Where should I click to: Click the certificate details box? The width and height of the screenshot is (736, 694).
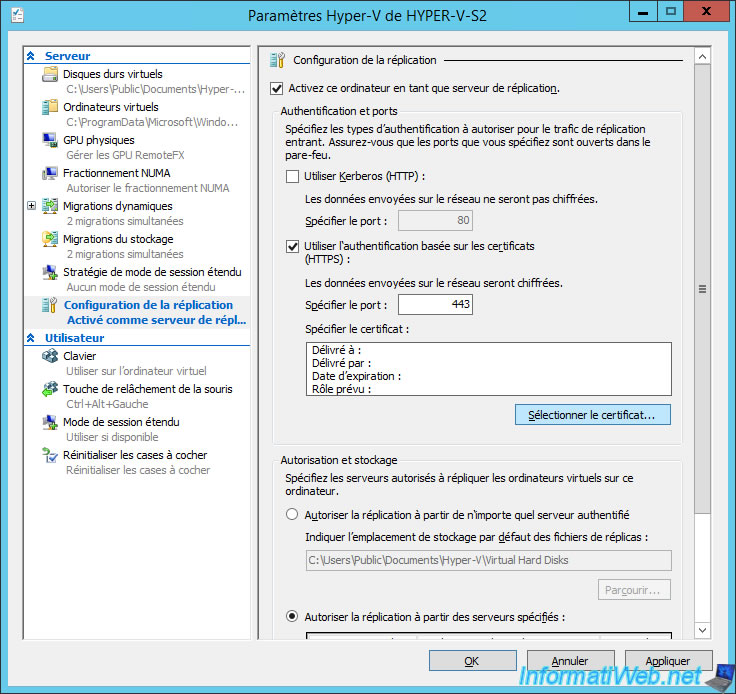tap(489, 369)
